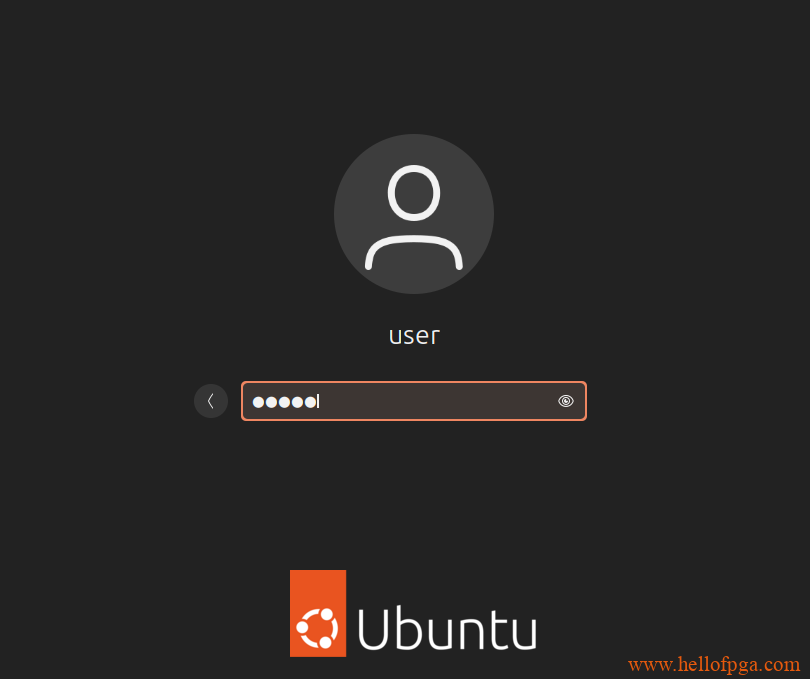Open the www.hellofpga.com watermark link
The height and width of the screenshot is (679, 810).
click(x=714, y=665)
